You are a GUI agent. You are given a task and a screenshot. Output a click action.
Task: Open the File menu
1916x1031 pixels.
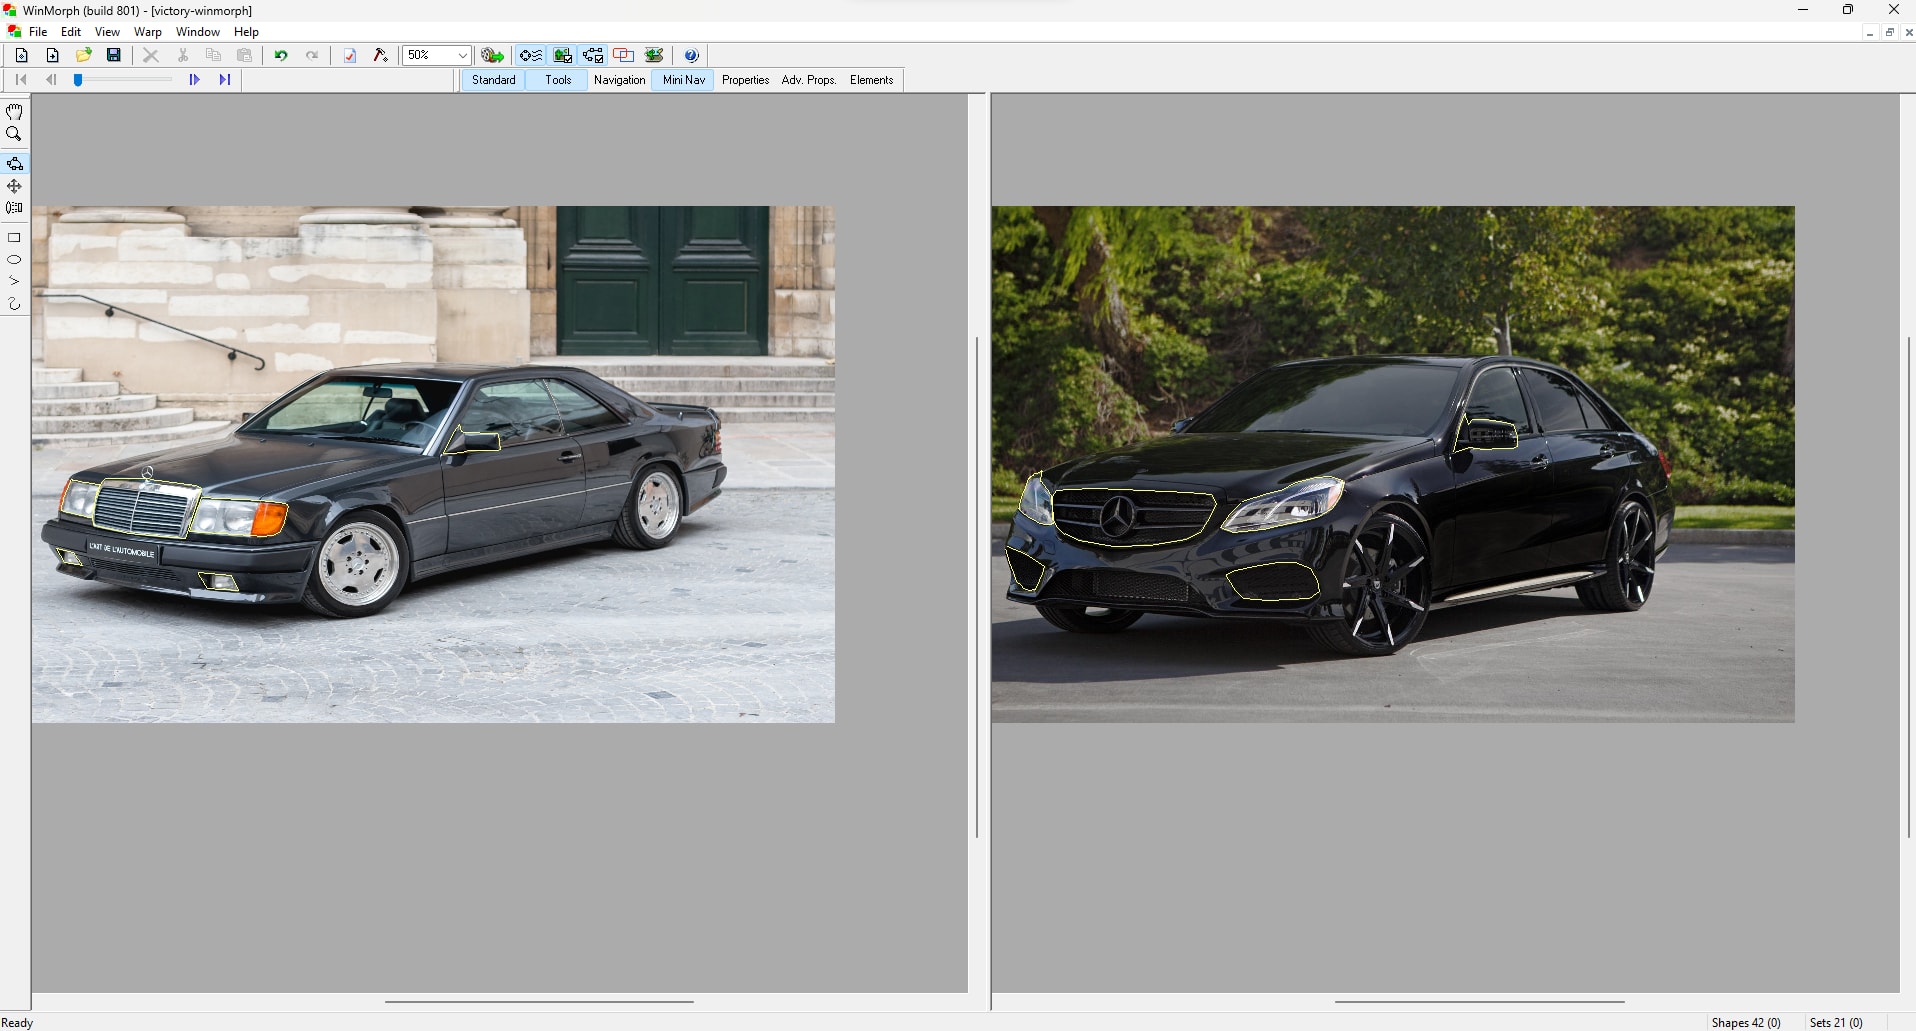click(x=38, y=32)
